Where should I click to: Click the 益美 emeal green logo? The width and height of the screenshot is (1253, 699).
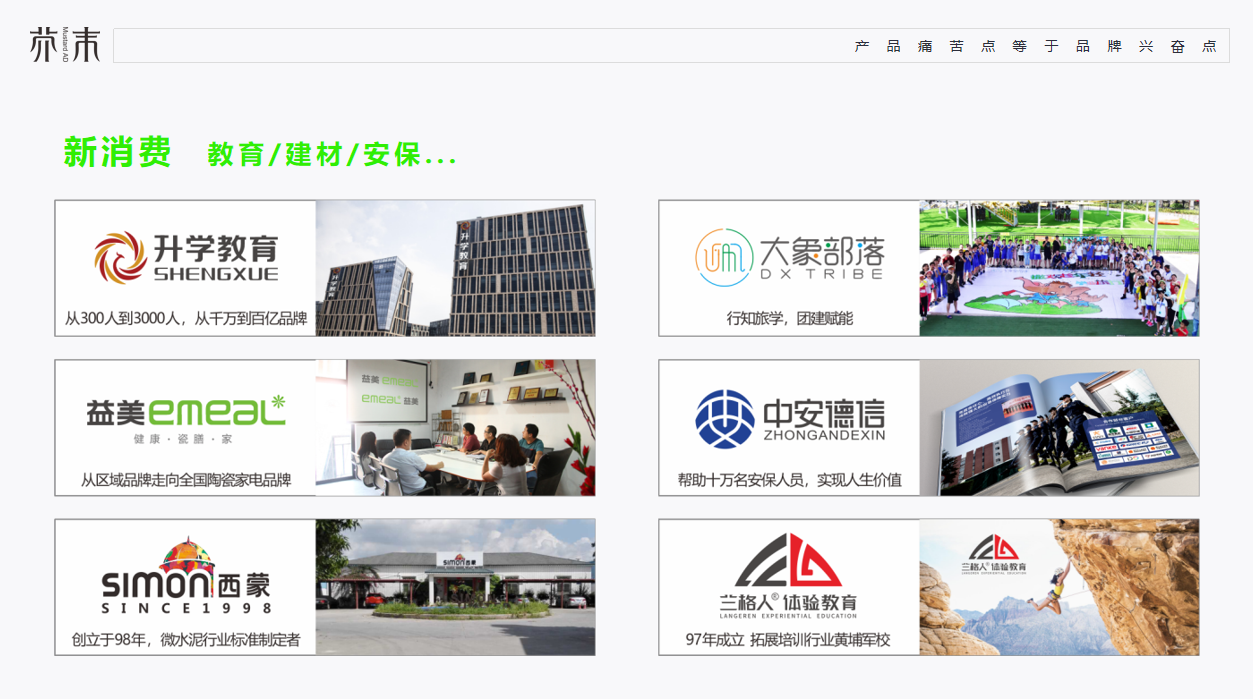pyautogui.click(x=186, y=411)
